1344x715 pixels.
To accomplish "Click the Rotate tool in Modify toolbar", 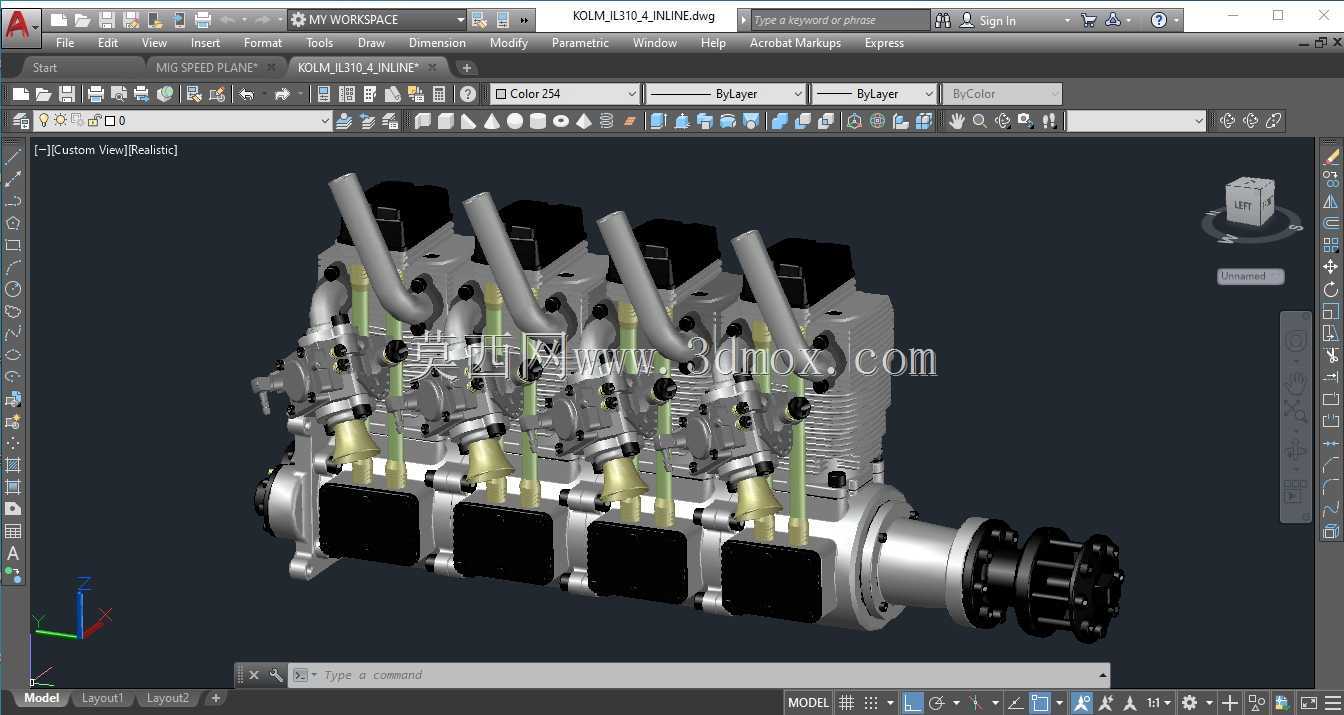I will [1331, 289].
